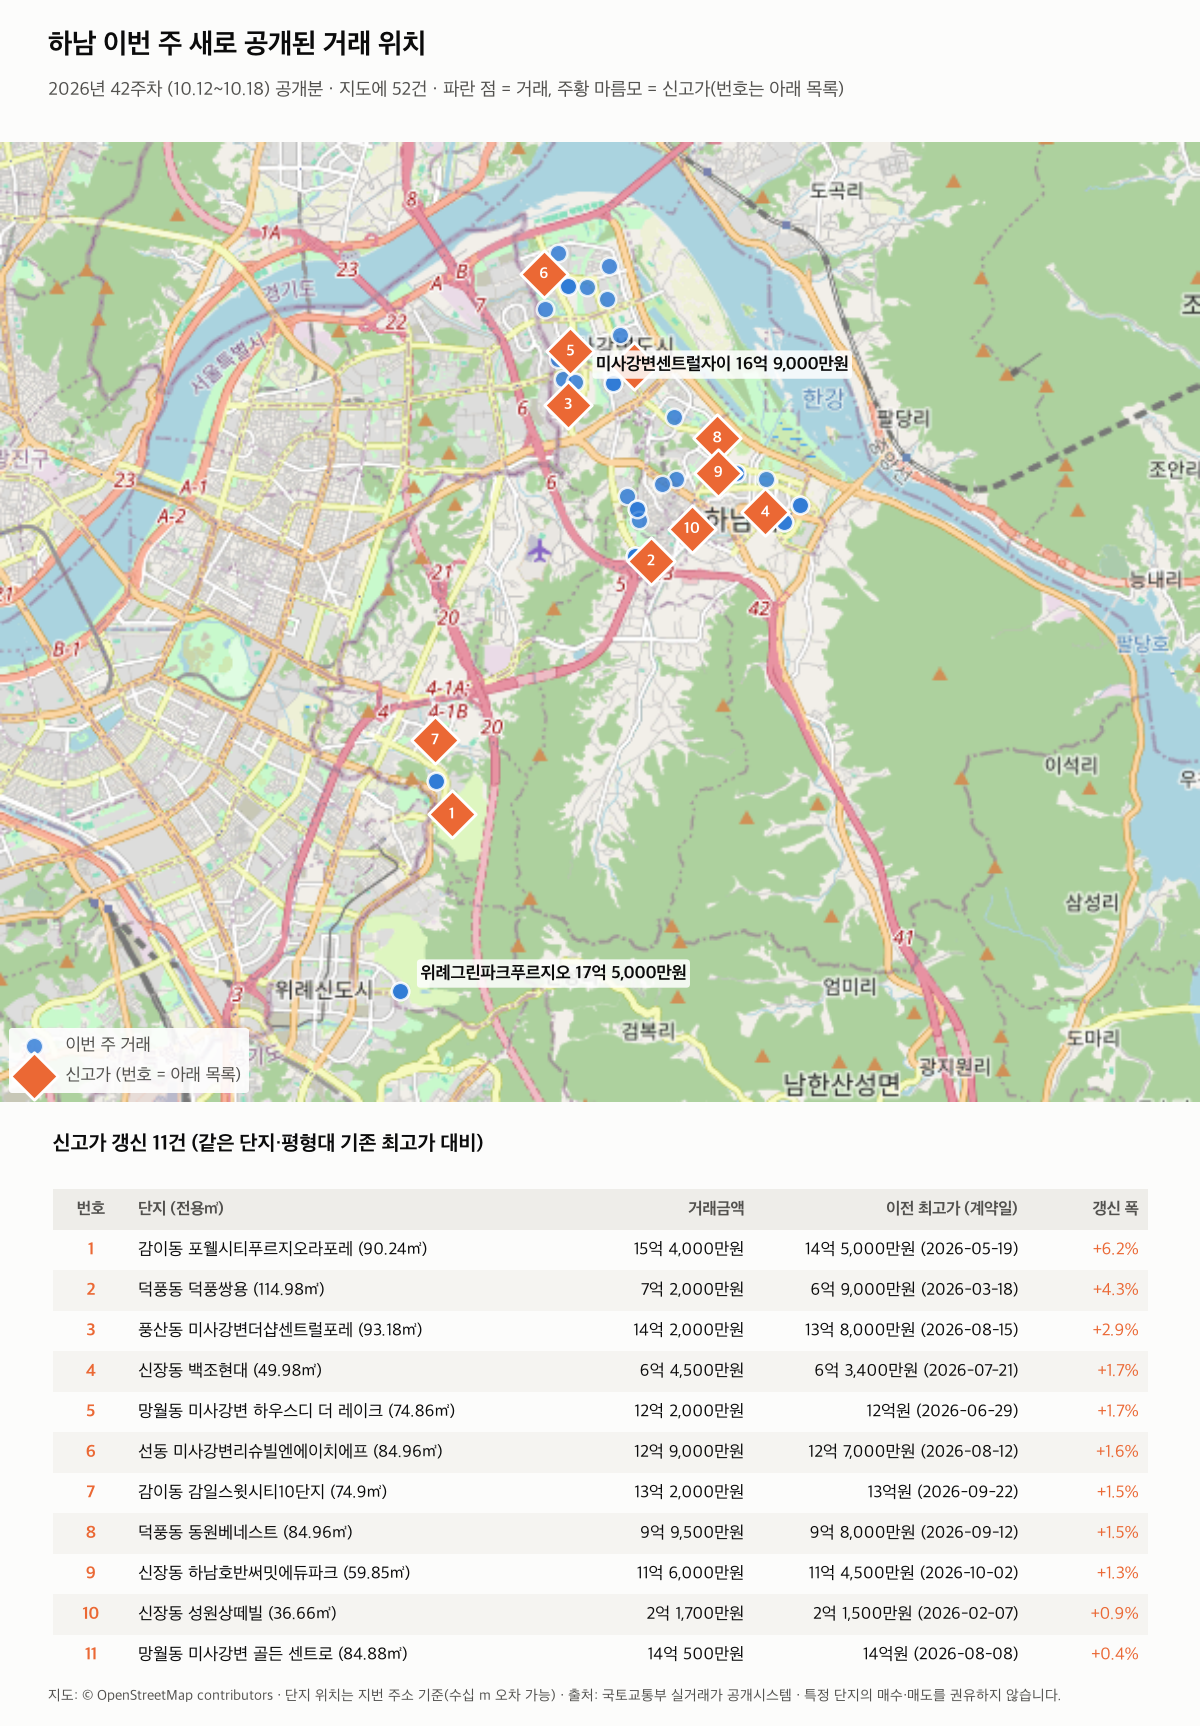Click the legend text 이번 주 거래

108,1044
